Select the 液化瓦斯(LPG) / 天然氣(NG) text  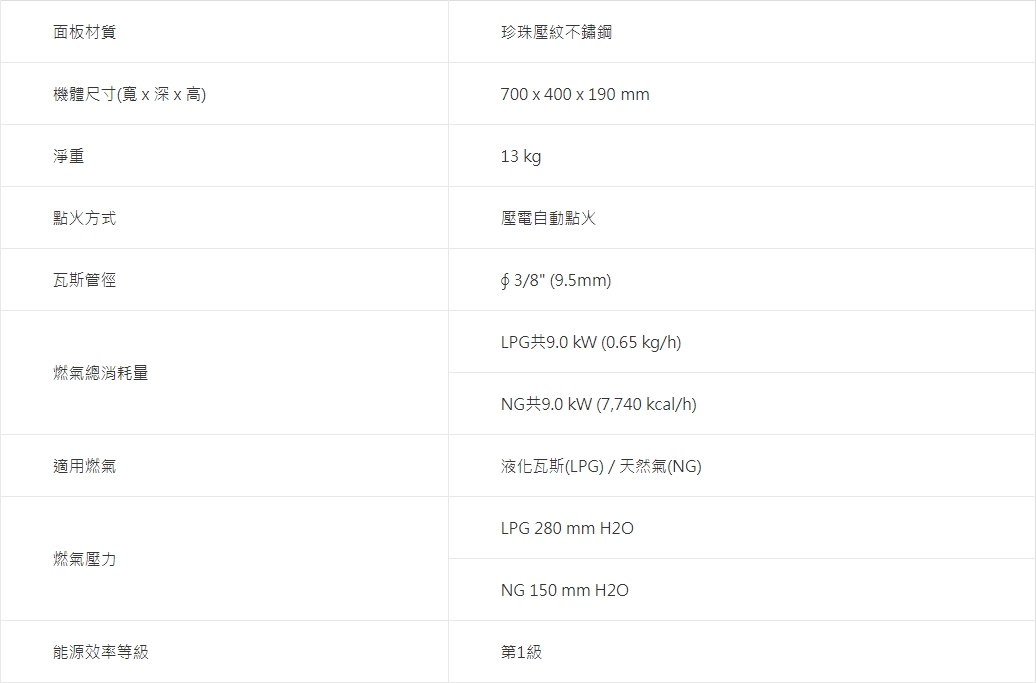coord(601,466)
